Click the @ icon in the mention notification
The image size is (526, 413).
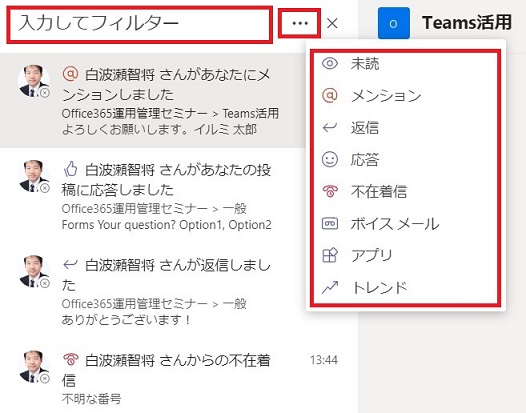pos(70,73)
